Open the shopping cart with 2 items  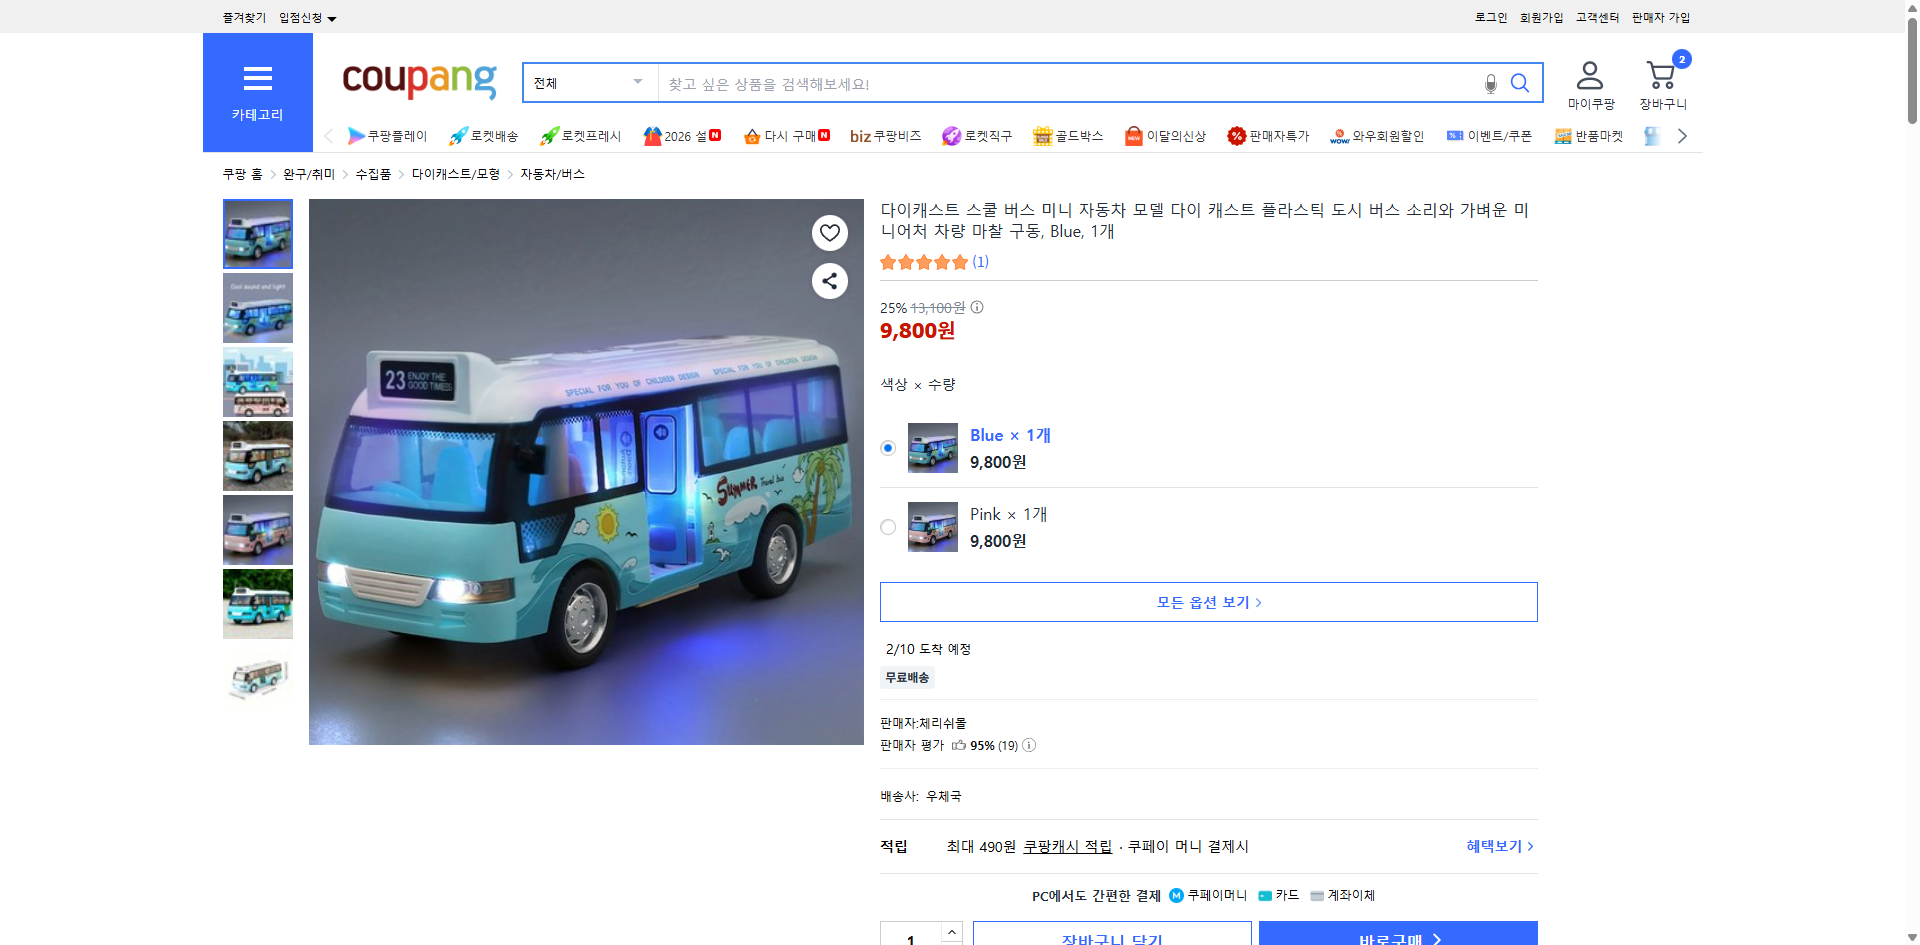(x=1661, y=75)
